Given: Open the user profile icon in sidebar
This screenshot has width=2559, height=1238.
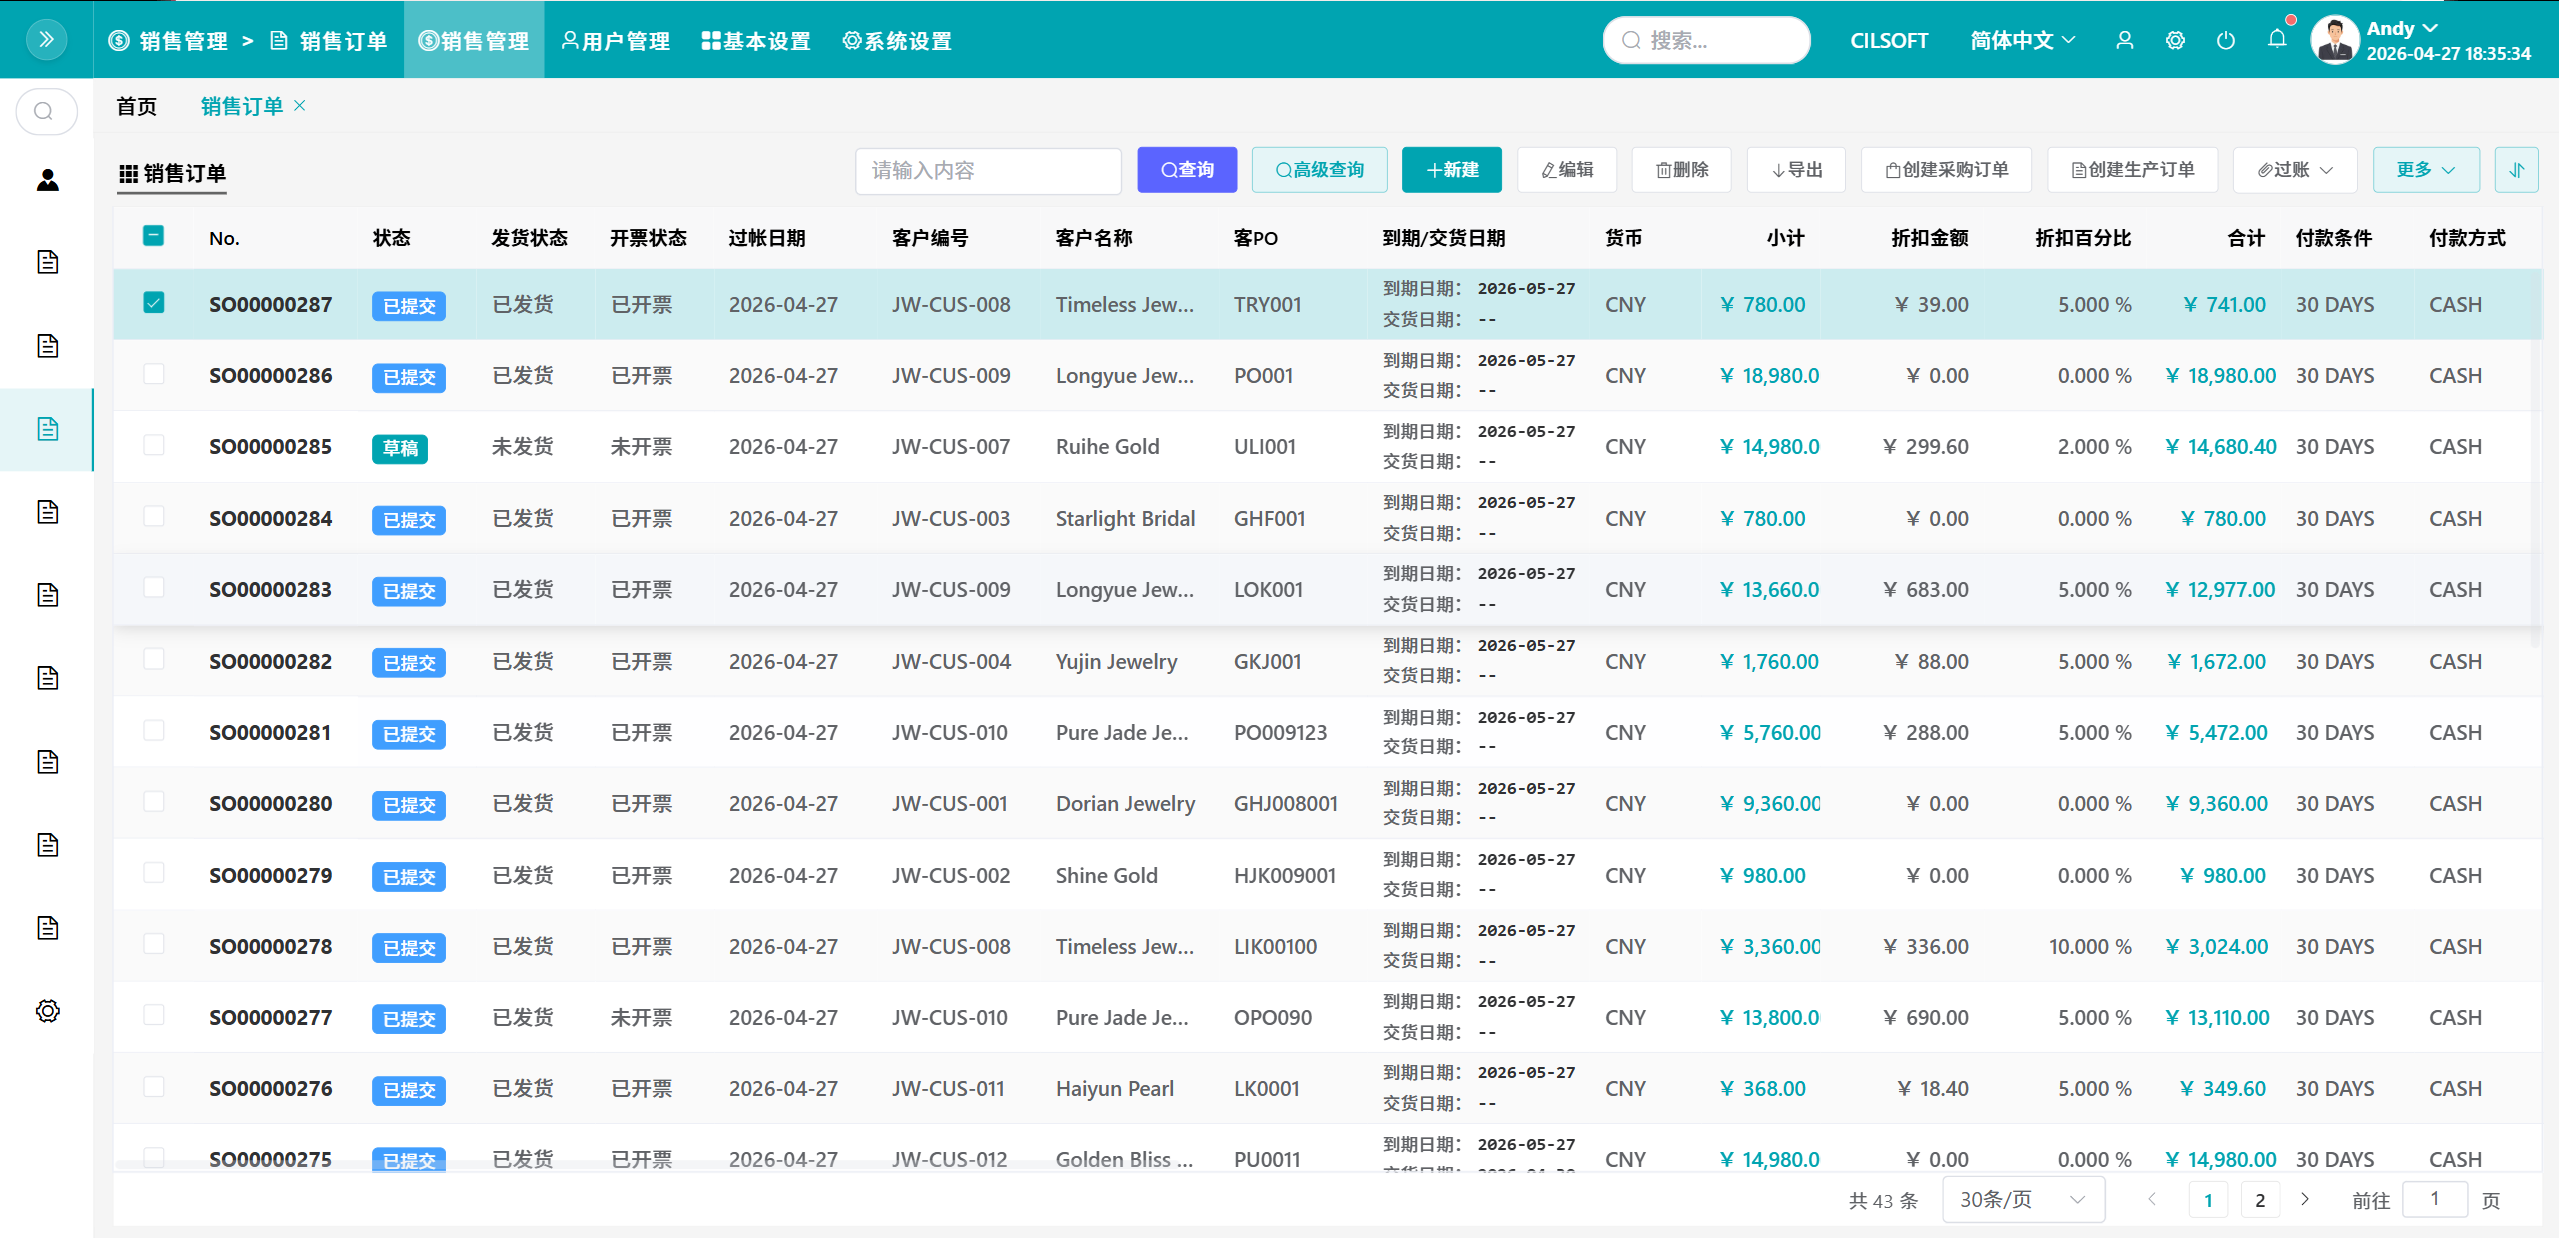Looking at the screenshot, I should 47,180.
